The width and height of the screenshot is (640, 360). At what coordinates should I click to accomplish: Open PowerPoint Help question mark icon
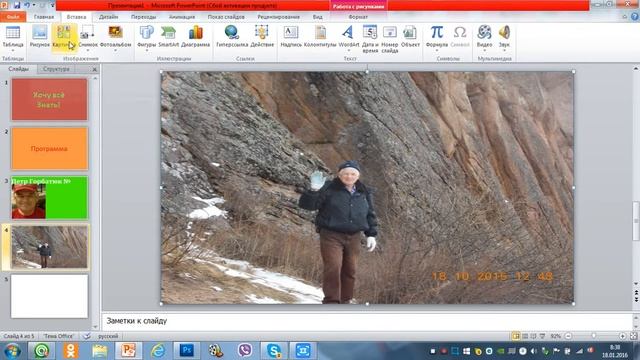pyautogui.click(x=635, y=17)
